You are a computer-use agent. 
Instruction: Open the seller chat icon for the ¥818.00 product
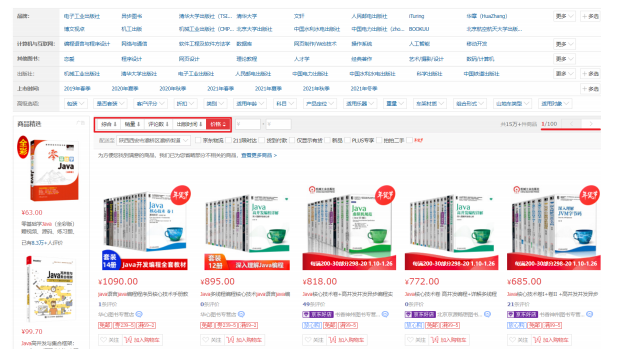pyautogui.click(x=385, y=314)
